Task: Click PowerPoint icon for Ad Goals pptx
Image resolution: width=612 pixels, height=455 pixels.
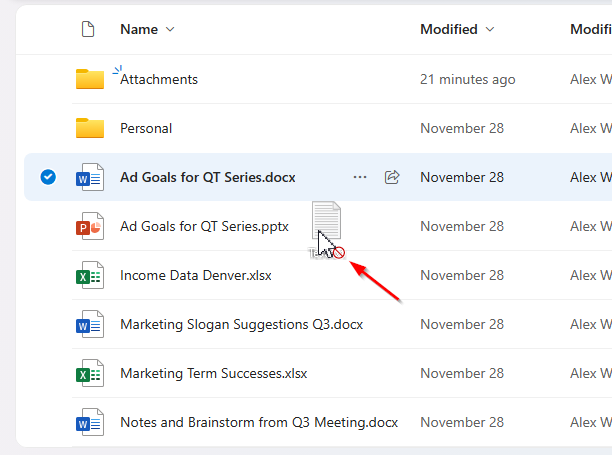Action: point(90,227)
